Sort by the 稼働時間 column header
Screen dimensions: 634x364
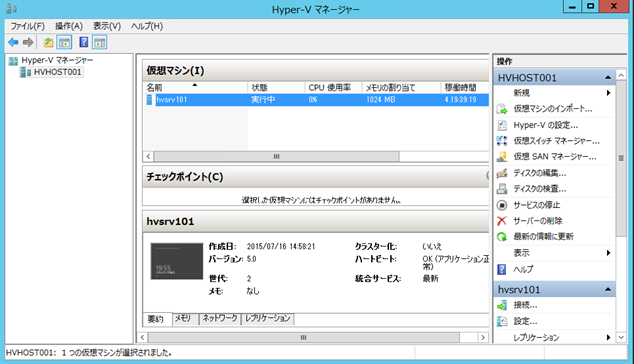(x=465, y=88)
